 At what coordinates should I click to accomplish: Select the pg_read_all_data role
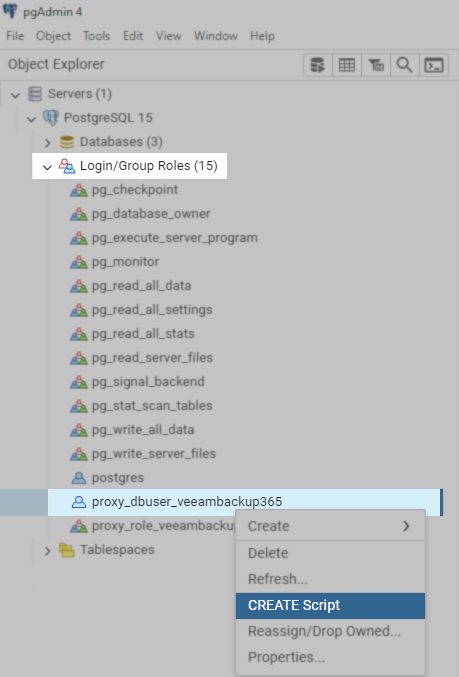coord(141,286)
